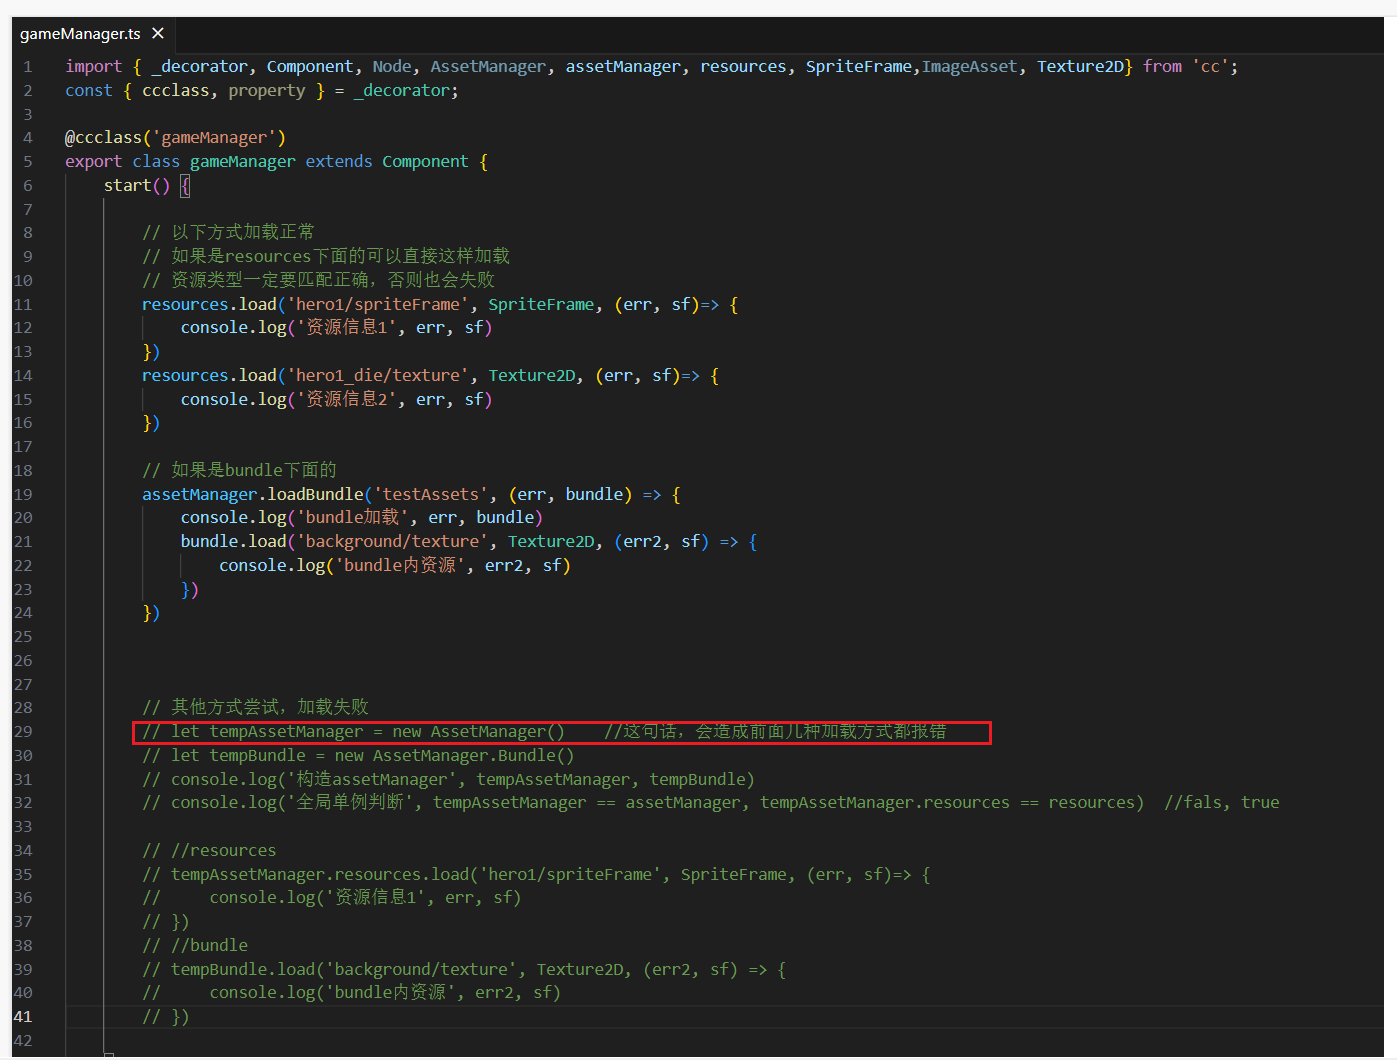Click Texture2D argument on line 14
This screenshot has height=1060, width=1397.
(x=531, y=375)
